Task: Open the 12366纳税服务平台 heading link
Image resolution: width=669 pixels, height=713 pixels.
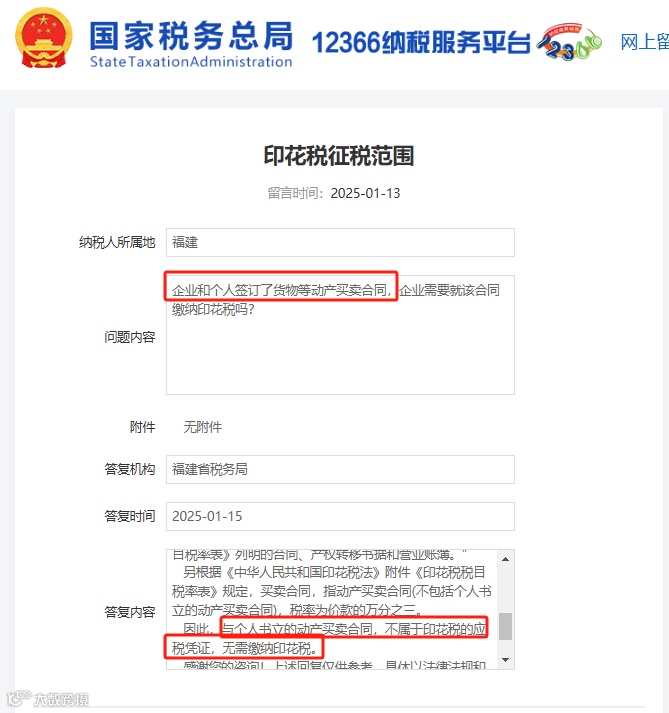Action: [421, 43]
